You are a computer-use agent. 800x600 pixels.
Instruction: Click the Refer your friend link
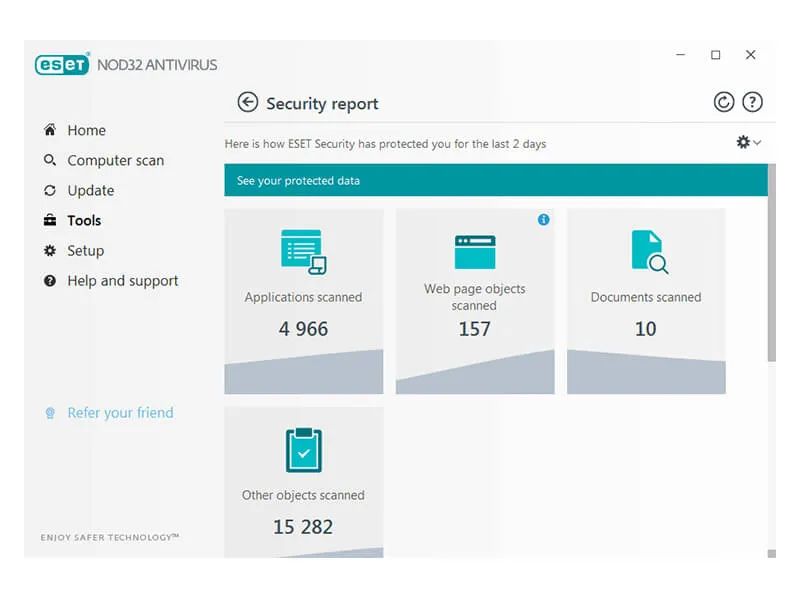click(x=120, y=412)
